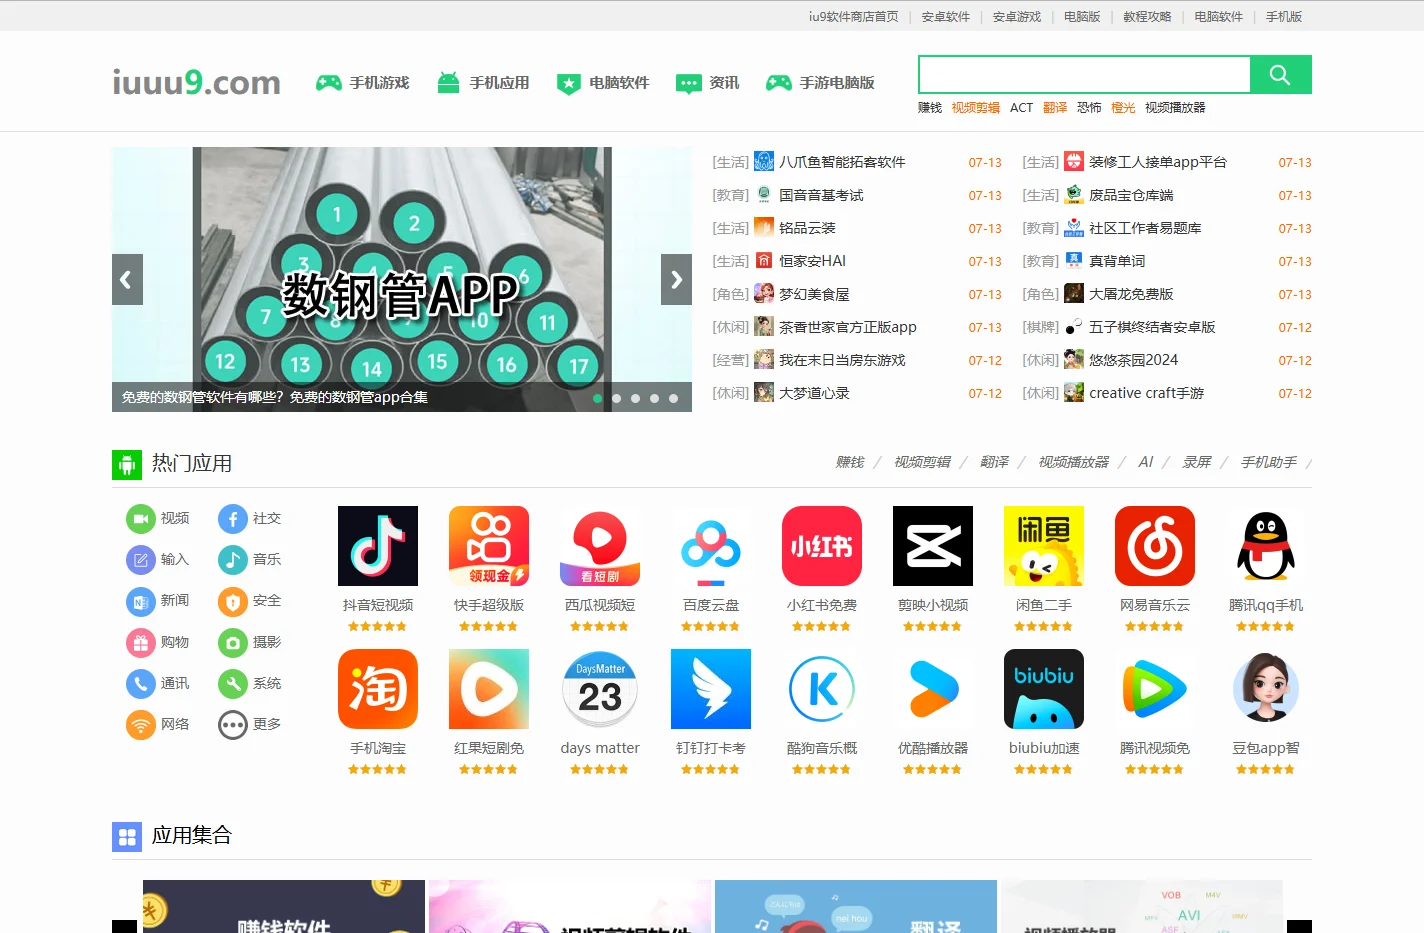The width and height of the screenshot is (1424, 933).
Task: Open the 豆包app智 app icon
Action: tap(1266, 689)
